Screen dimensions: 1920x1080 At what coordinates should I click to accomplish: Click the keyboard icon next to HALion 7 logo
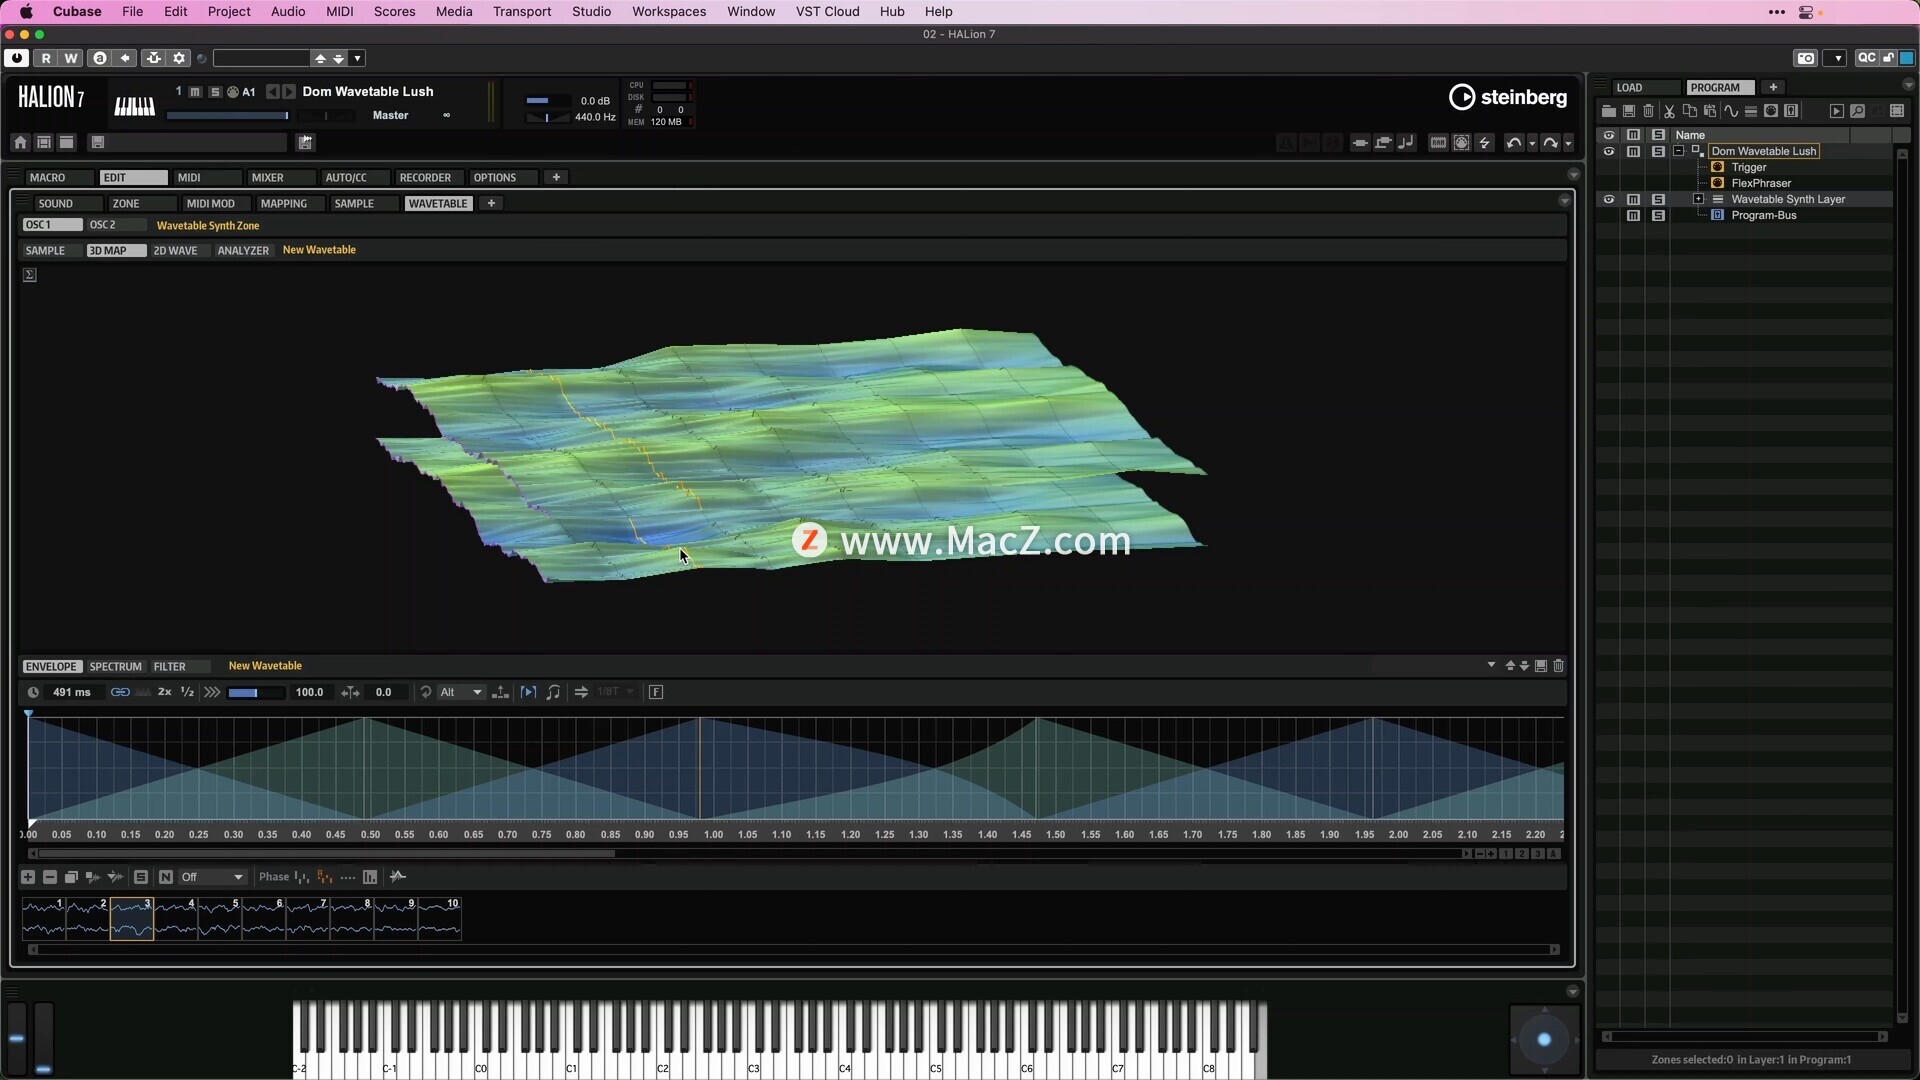coord(135,106)
